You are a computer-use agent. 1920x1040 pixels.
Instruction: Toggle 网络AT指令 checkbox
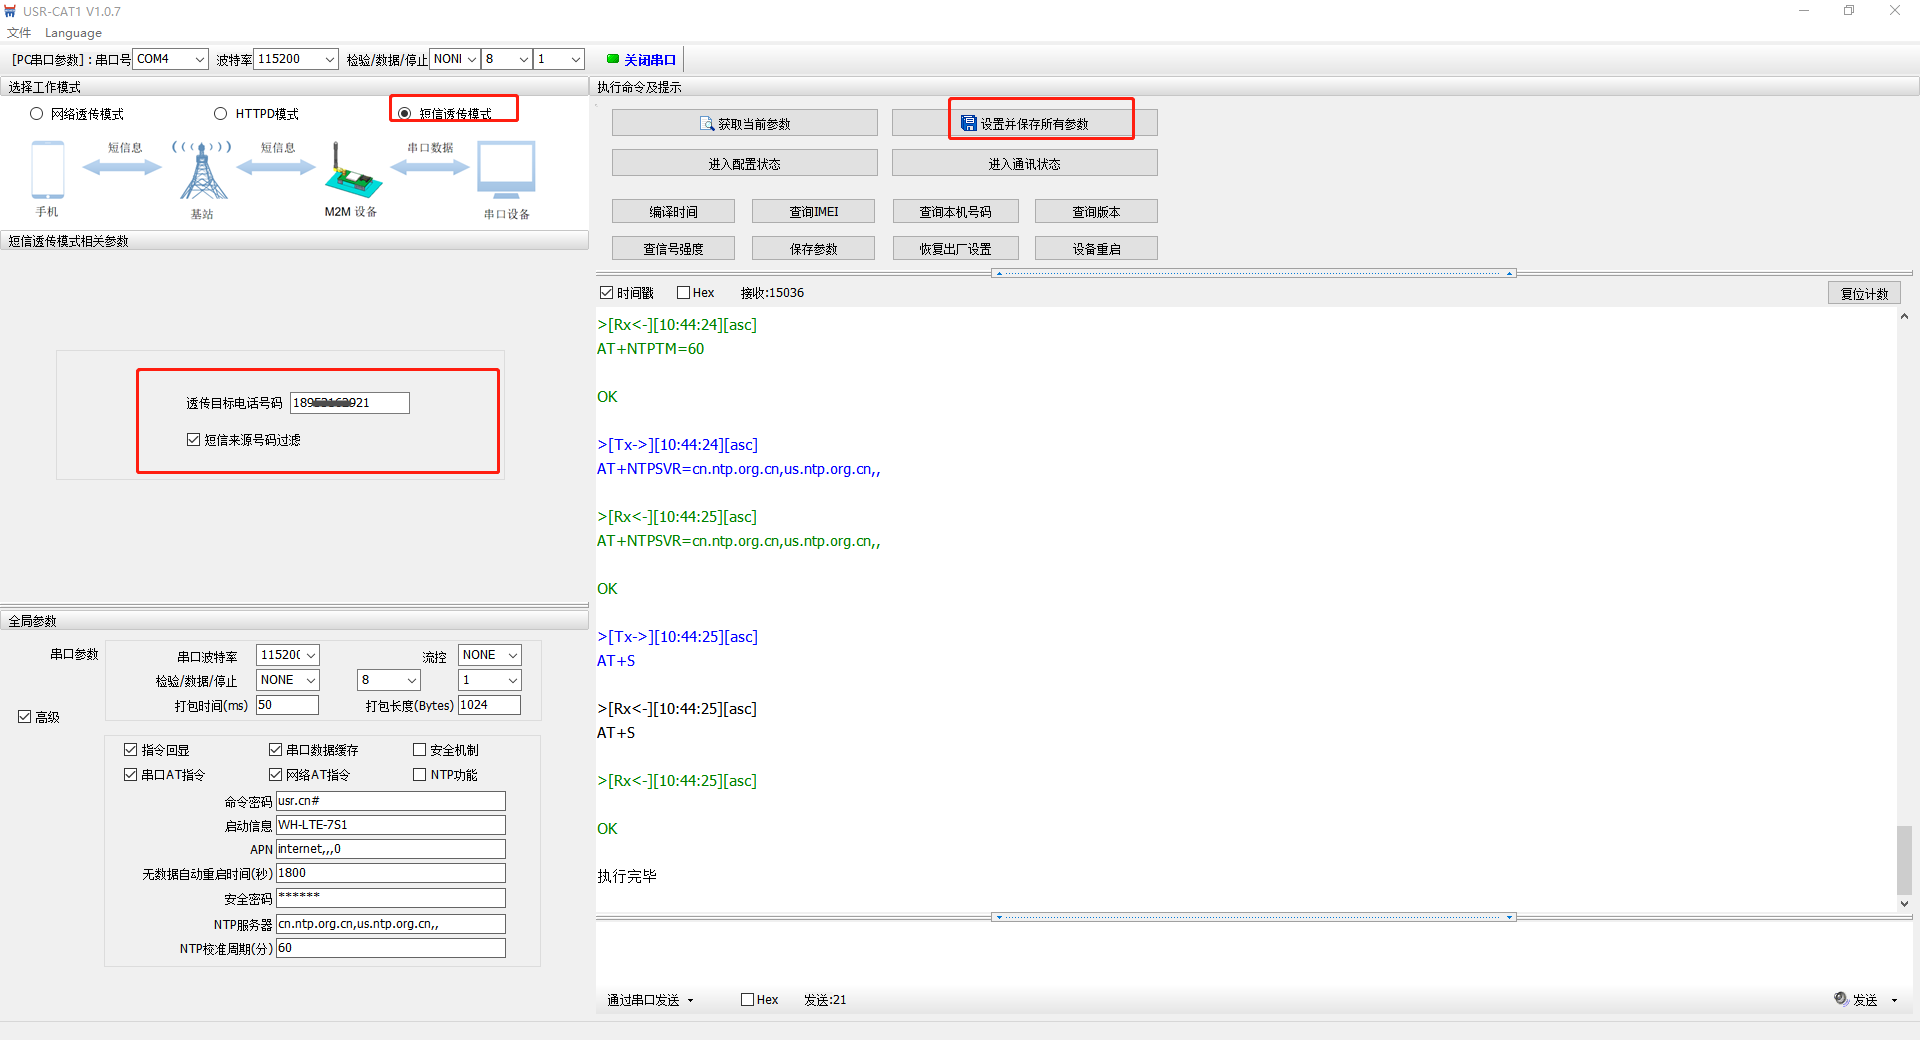coord(275,775)
